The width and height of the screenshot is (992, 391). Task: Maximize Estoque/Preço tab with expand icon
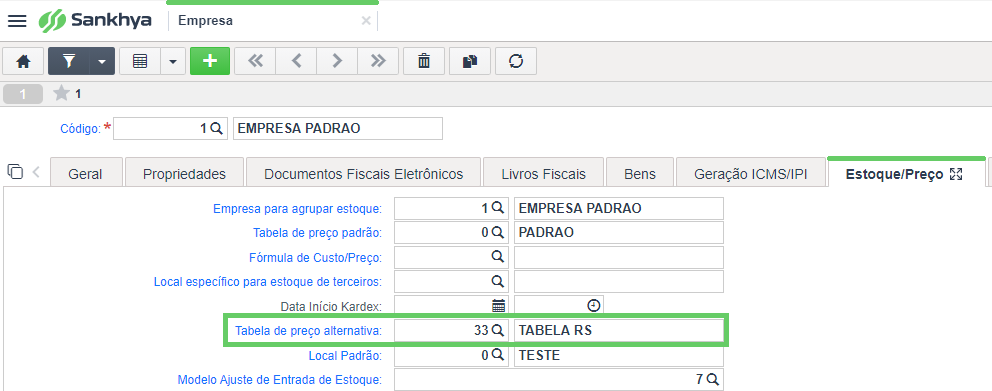point(957,175)
